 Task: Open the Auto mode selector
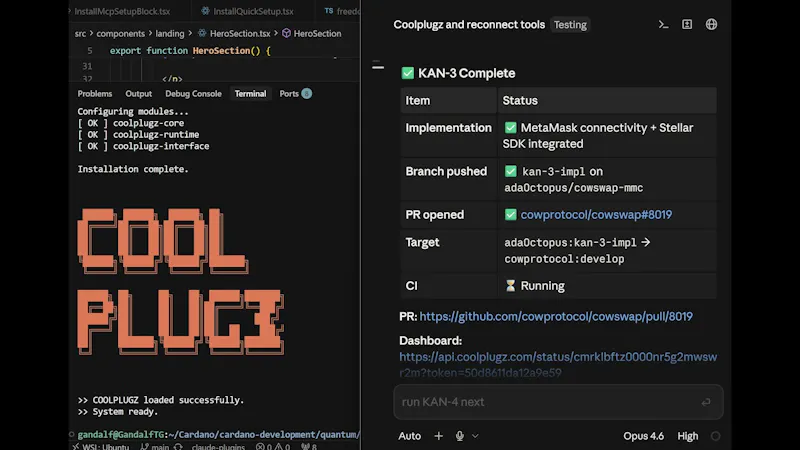[x=409, y=436]
